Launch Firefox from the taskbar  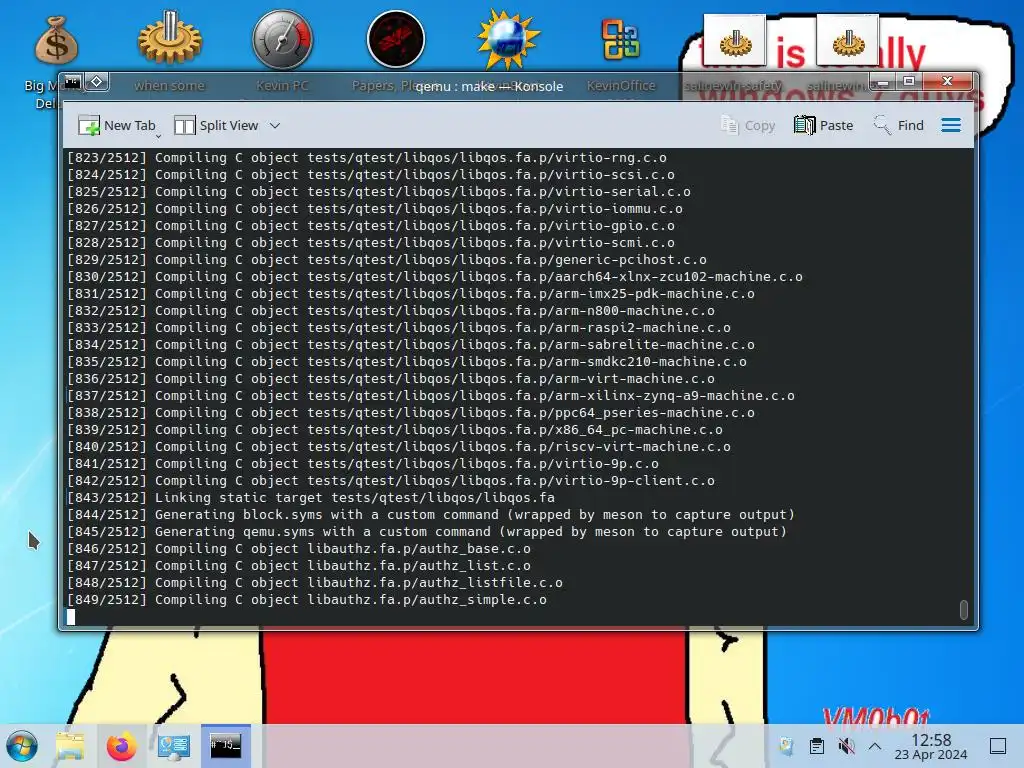(121, 746)
